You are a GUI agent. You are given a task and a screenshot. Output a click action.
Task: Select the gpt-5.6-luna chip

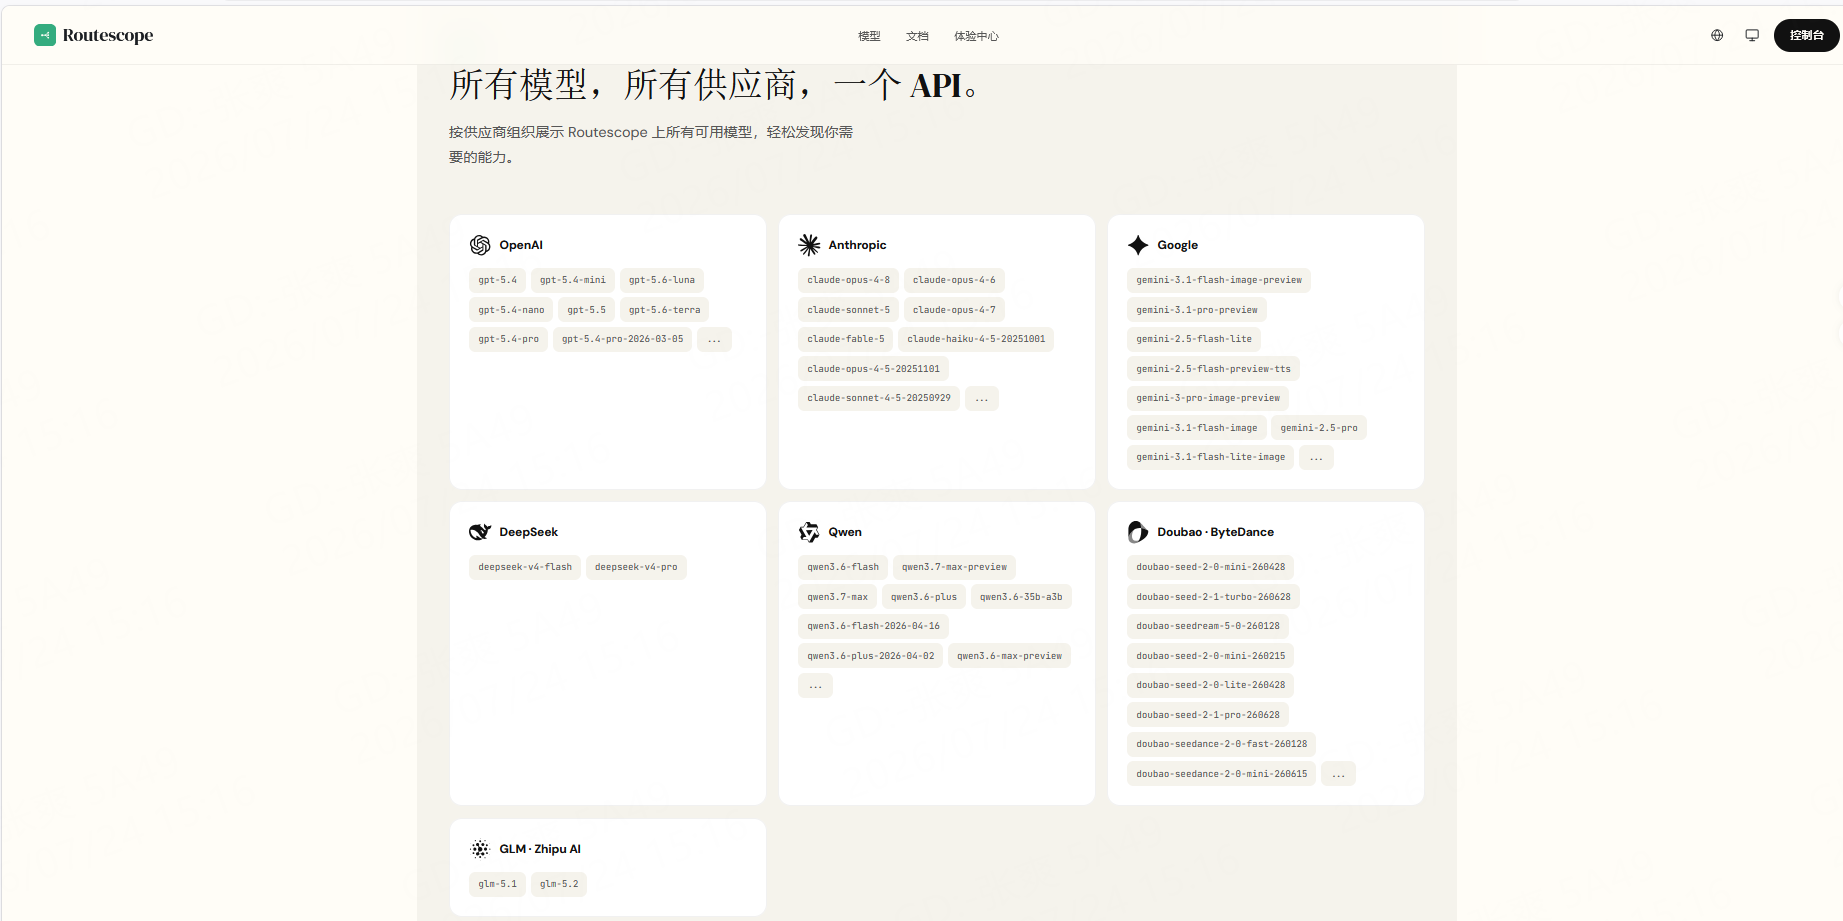661,280
